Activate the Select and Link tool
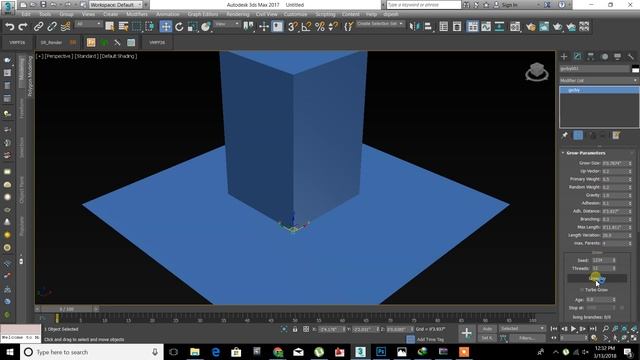Screen dimensions: 640x360 [38, 27]
